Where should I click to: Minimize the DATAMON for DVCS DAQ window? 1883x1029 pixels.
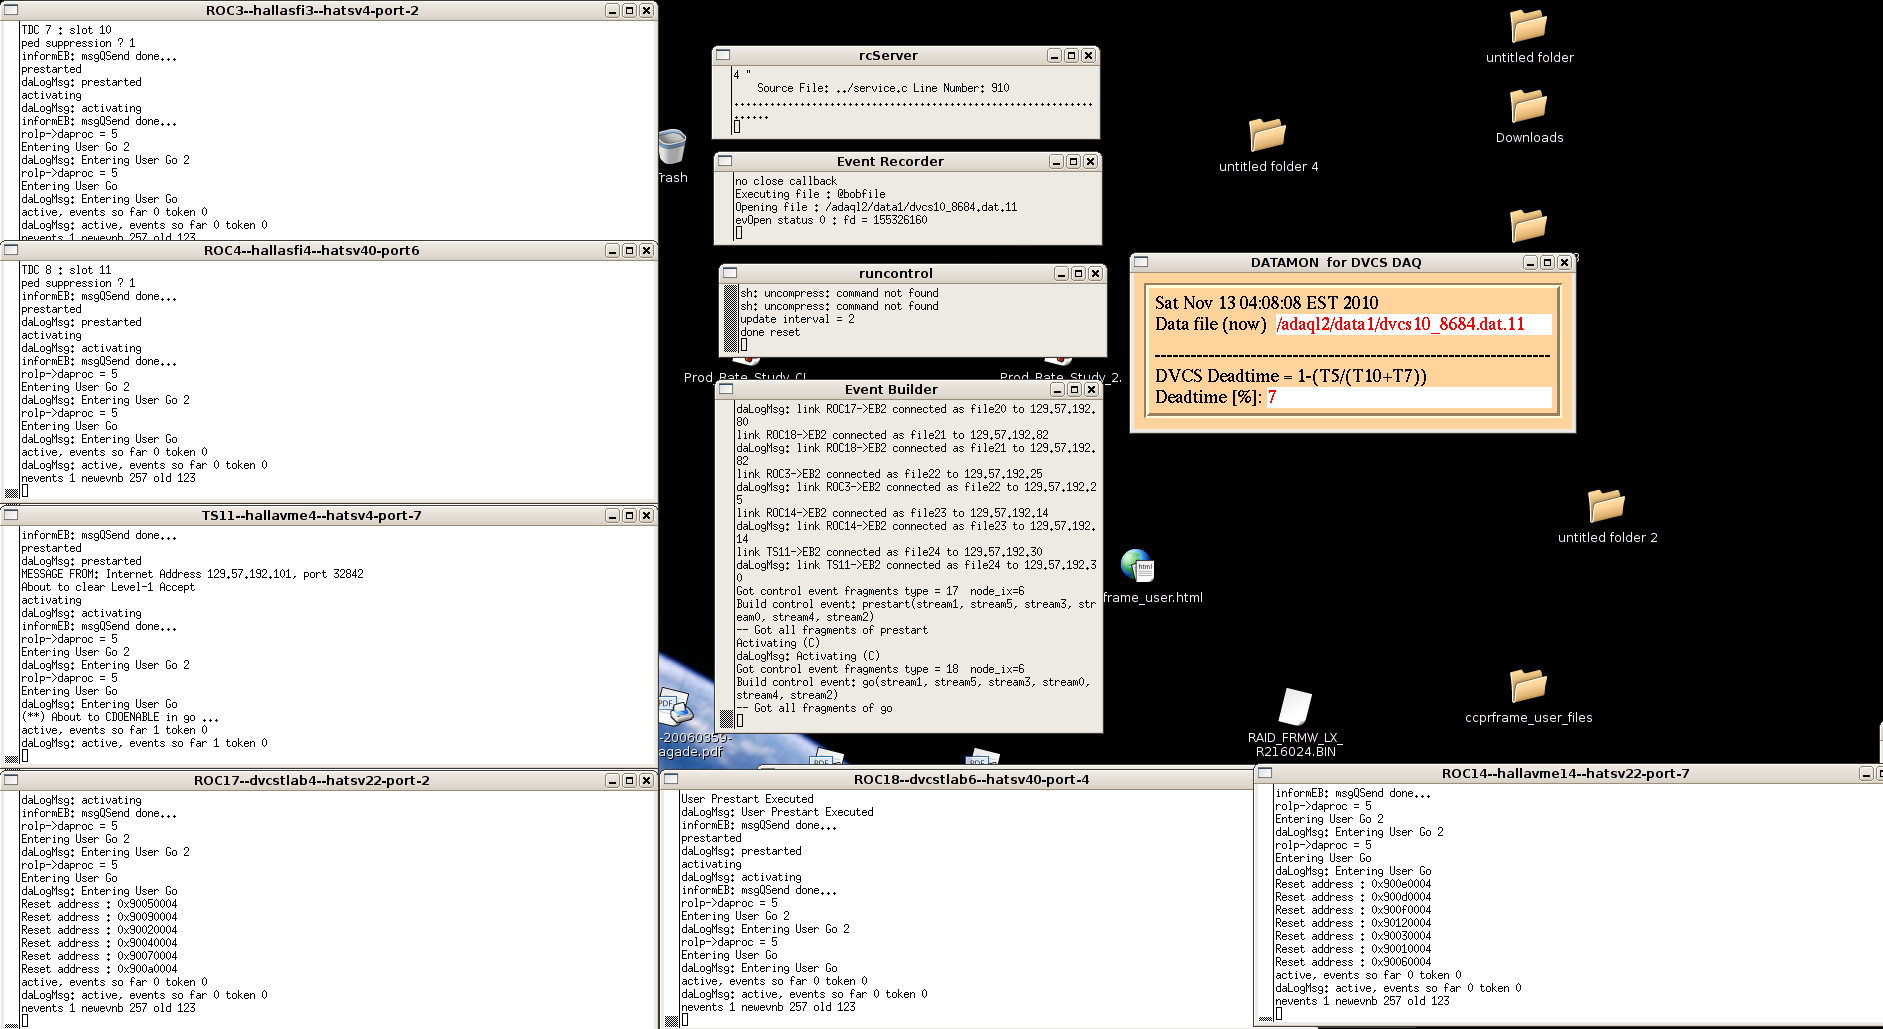(1530, 262)
